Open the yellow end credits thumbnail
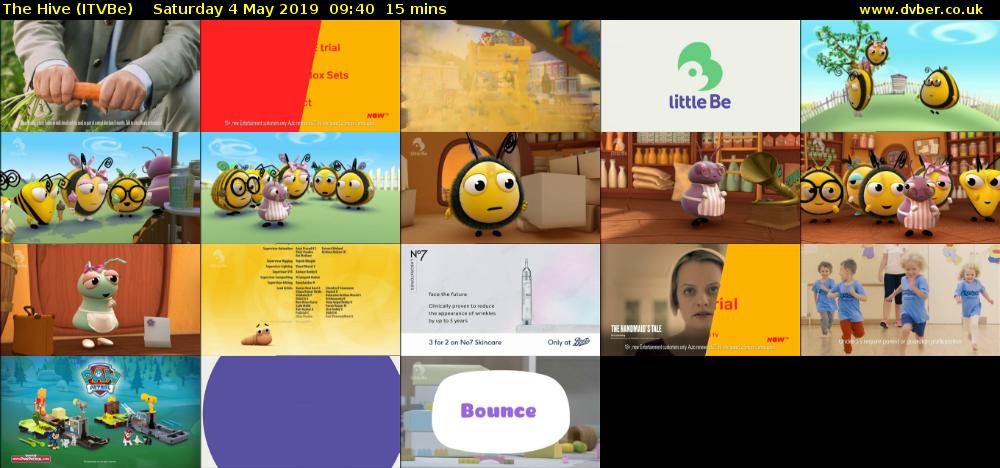Image resolution: width=1000 pixels, height=468 pixels. coord(300,300)
